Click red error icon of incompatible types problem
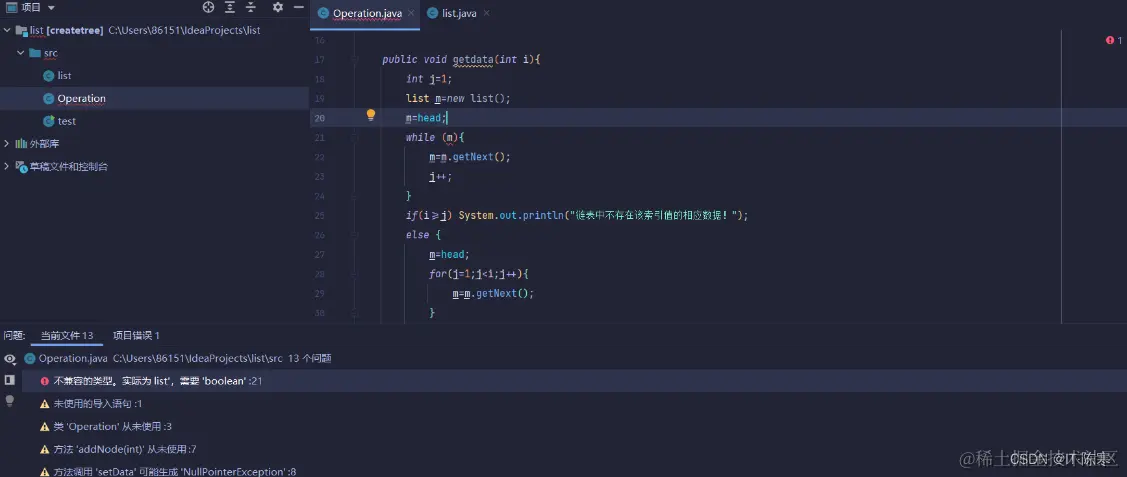Image resolution: width=1127 pixels, height=477 pixels. (45, 381)
